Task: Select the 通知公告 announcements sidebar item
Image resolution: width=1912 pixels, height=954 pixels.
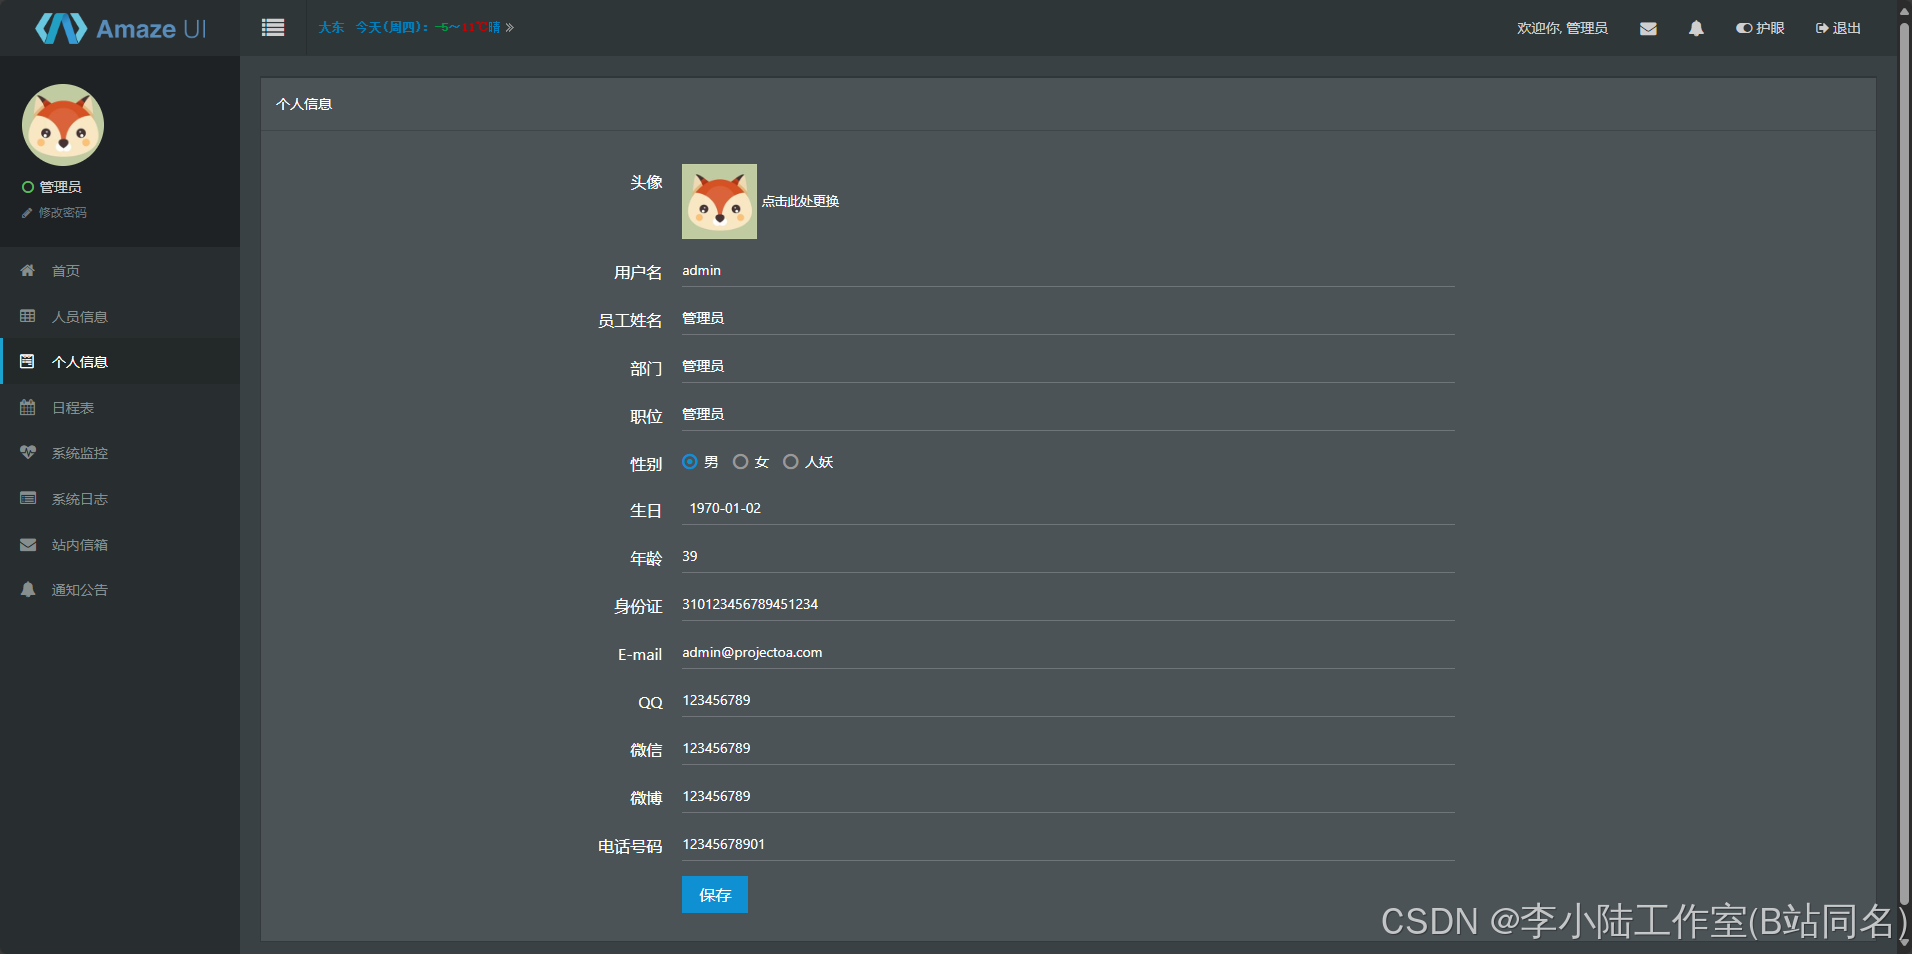Action: (x=80, y=589)
